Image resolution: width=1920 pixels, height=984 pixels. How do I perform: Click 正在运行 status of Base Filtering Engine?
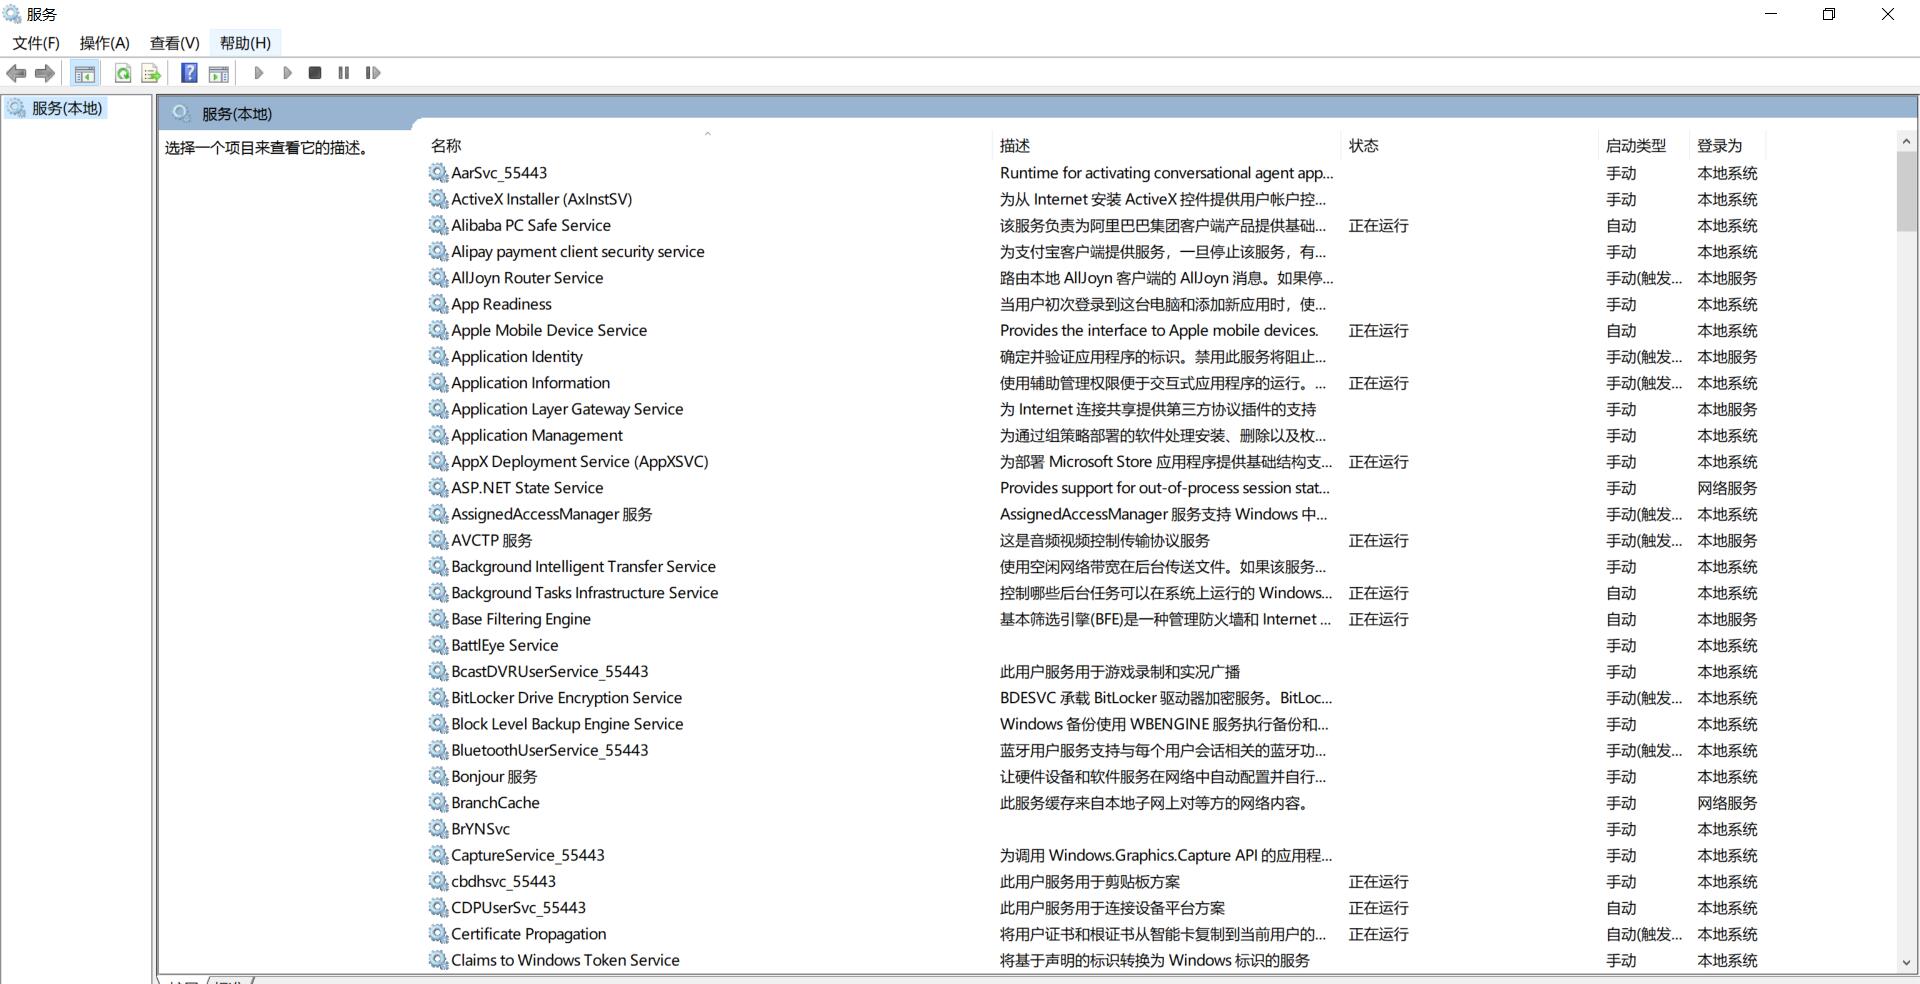pos(1378,619)
